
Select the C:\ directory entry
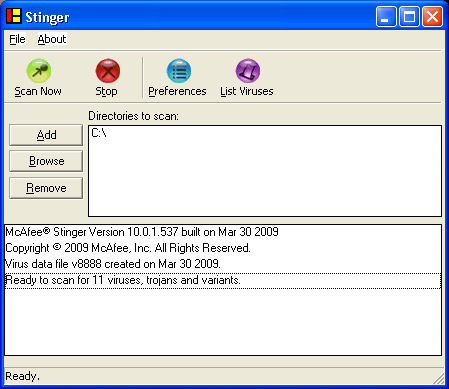(99, 133)
